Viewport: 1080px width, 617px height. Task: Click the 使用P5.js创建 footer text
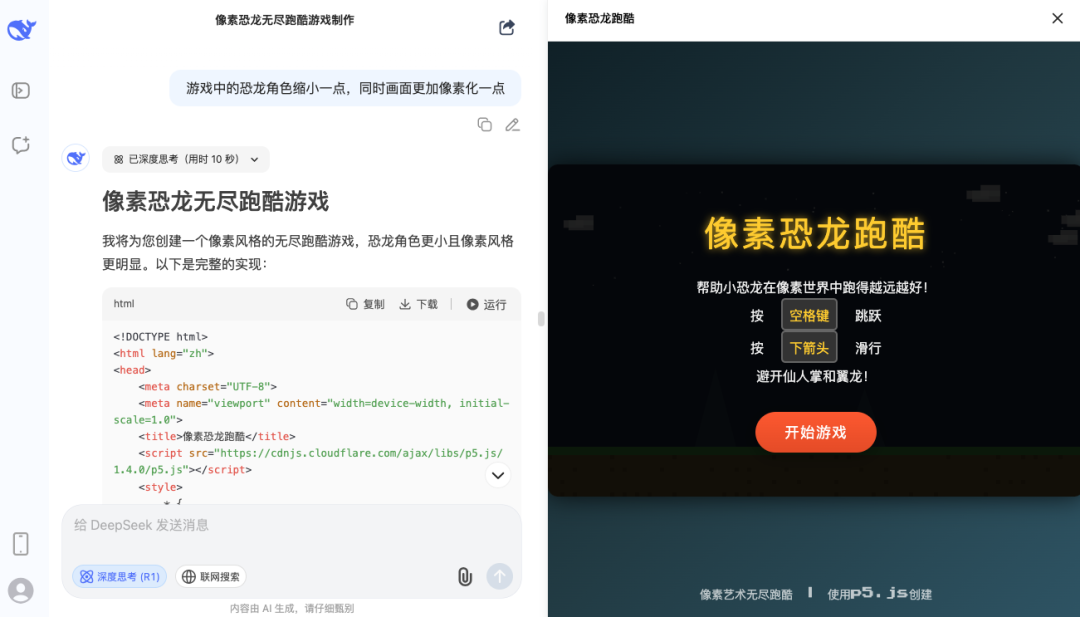click(880, 594)
